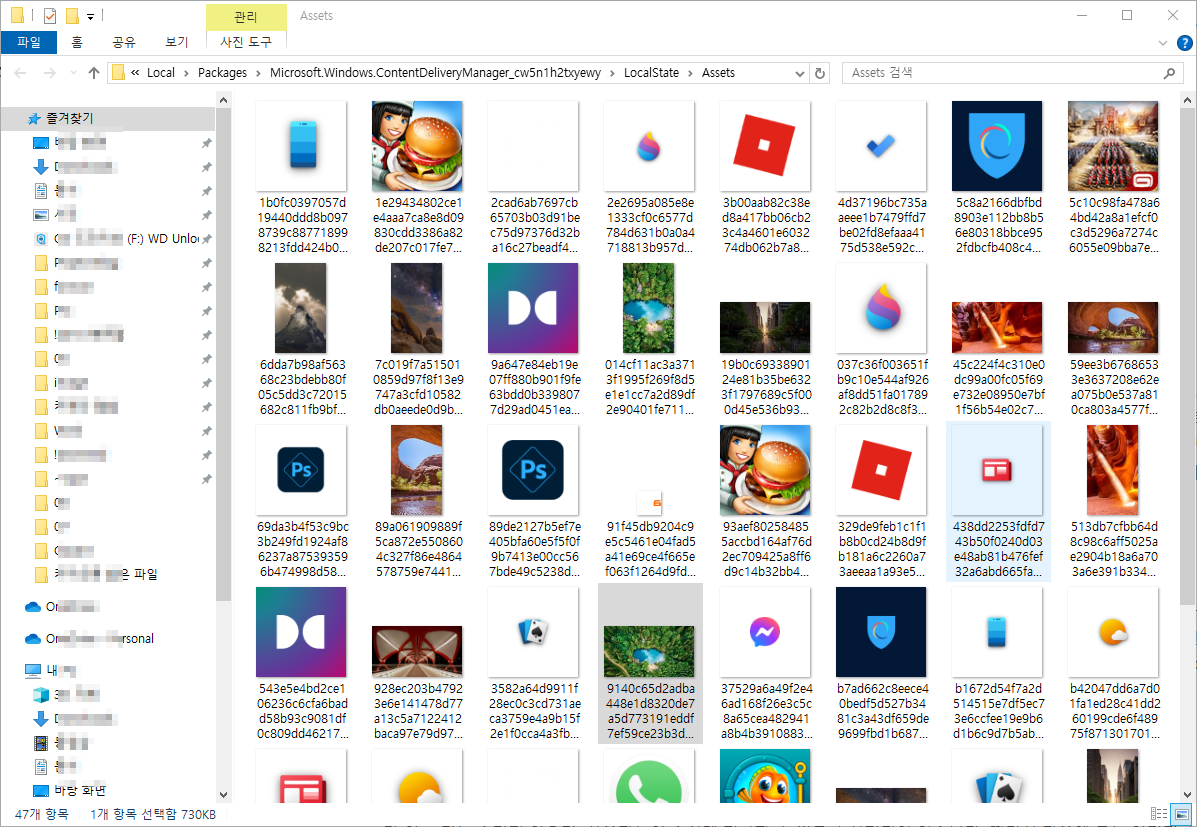
Task: Click the Packages breadcrumb segment
Action: [x=222, y=73]
